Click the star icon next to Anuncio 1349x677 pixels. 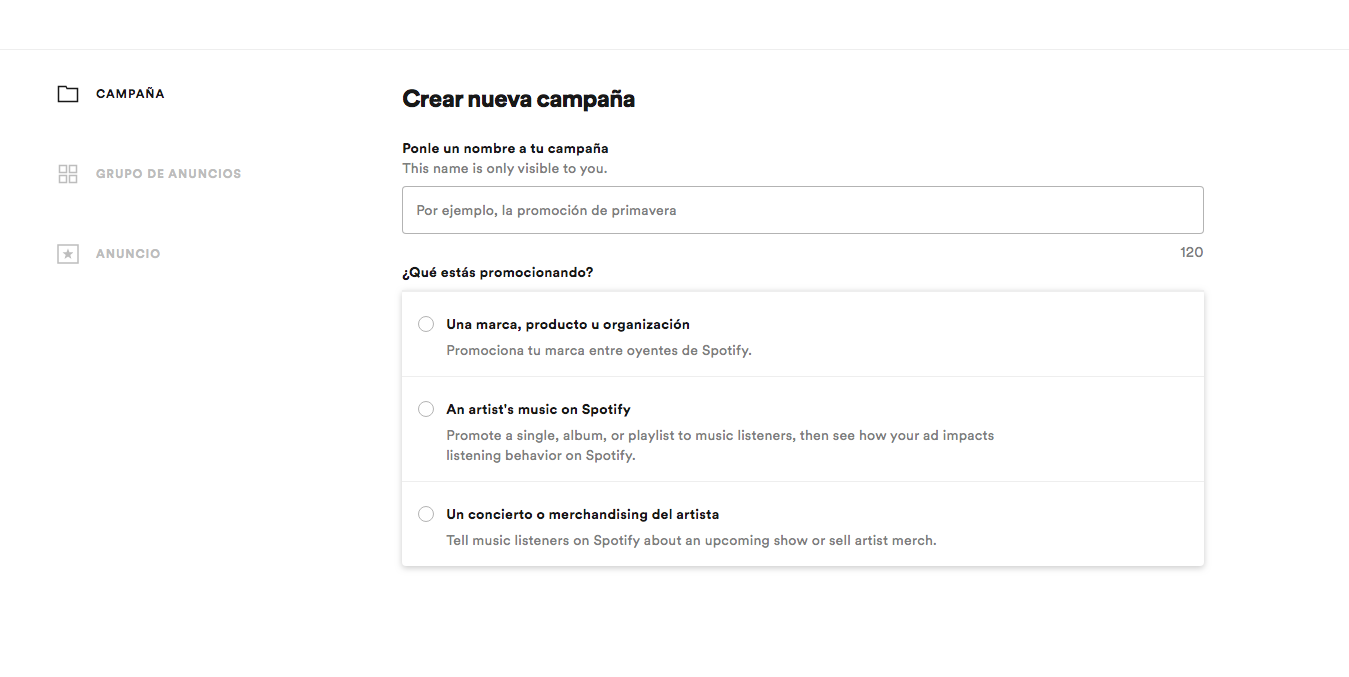(x=68, y=254)
